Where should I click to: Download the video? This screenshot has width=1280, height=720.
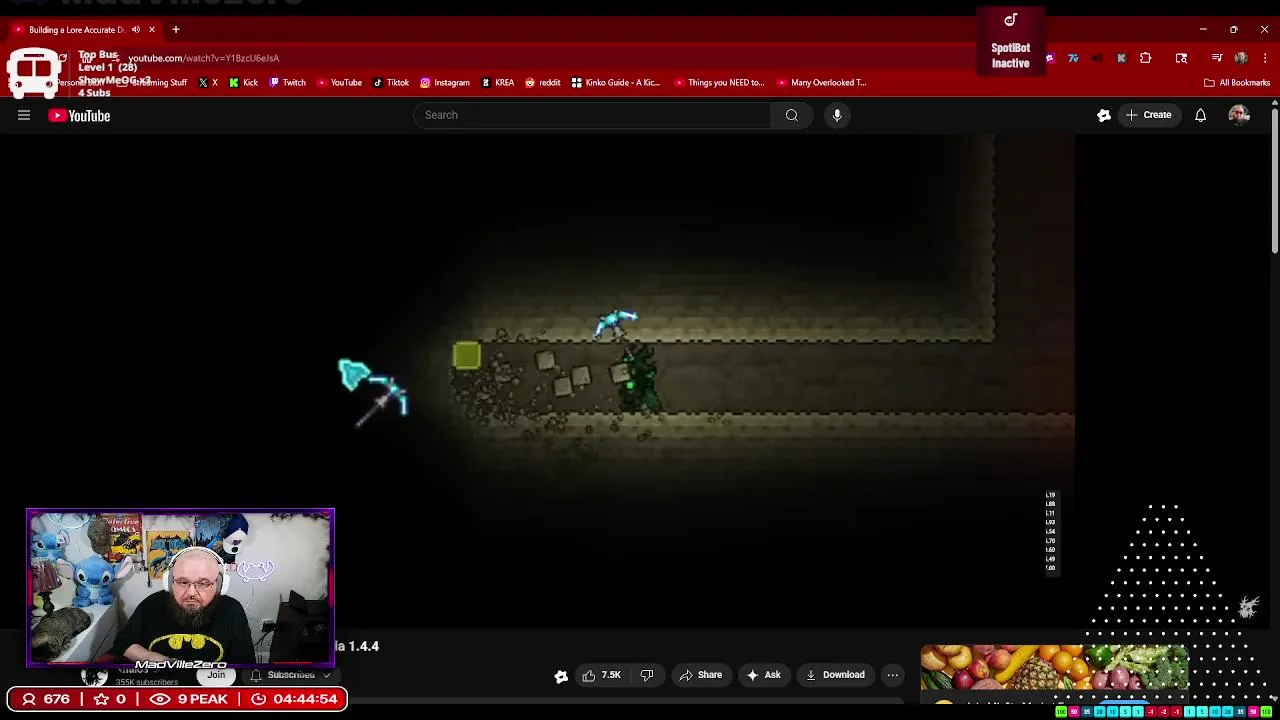coord(835,675)
